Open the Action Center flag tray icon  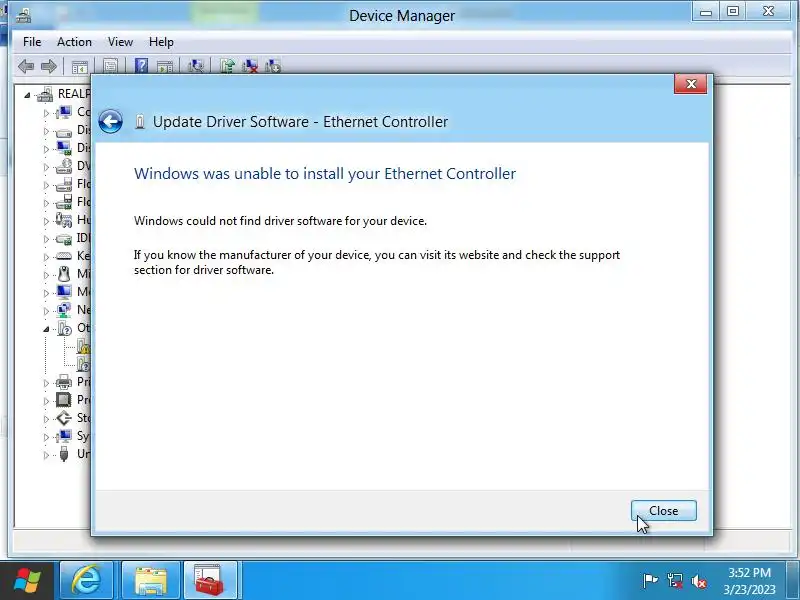tap(650, 581)
